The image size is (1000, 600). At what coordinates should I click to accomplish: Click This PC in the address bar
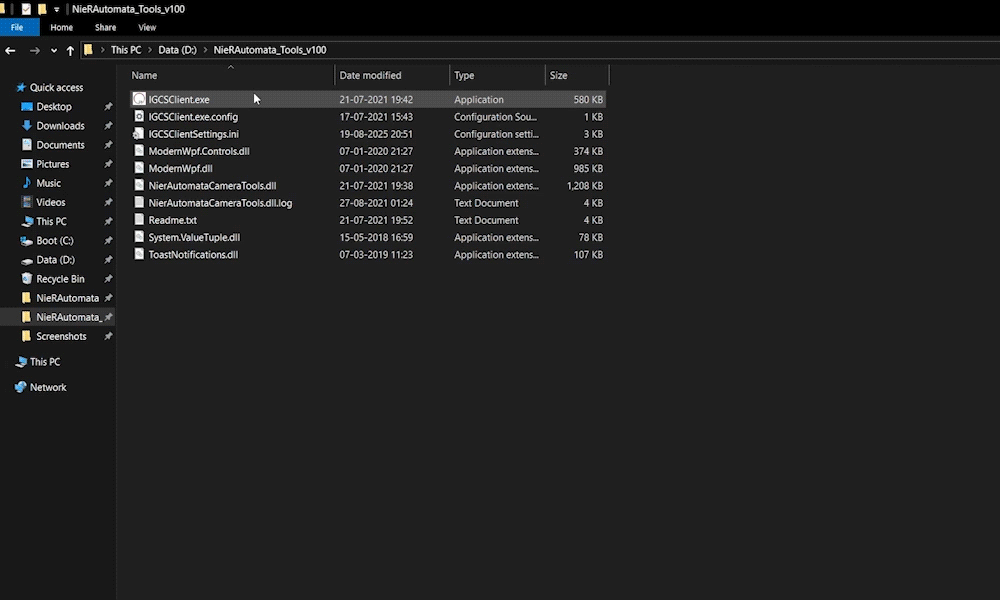click(126, 50)
